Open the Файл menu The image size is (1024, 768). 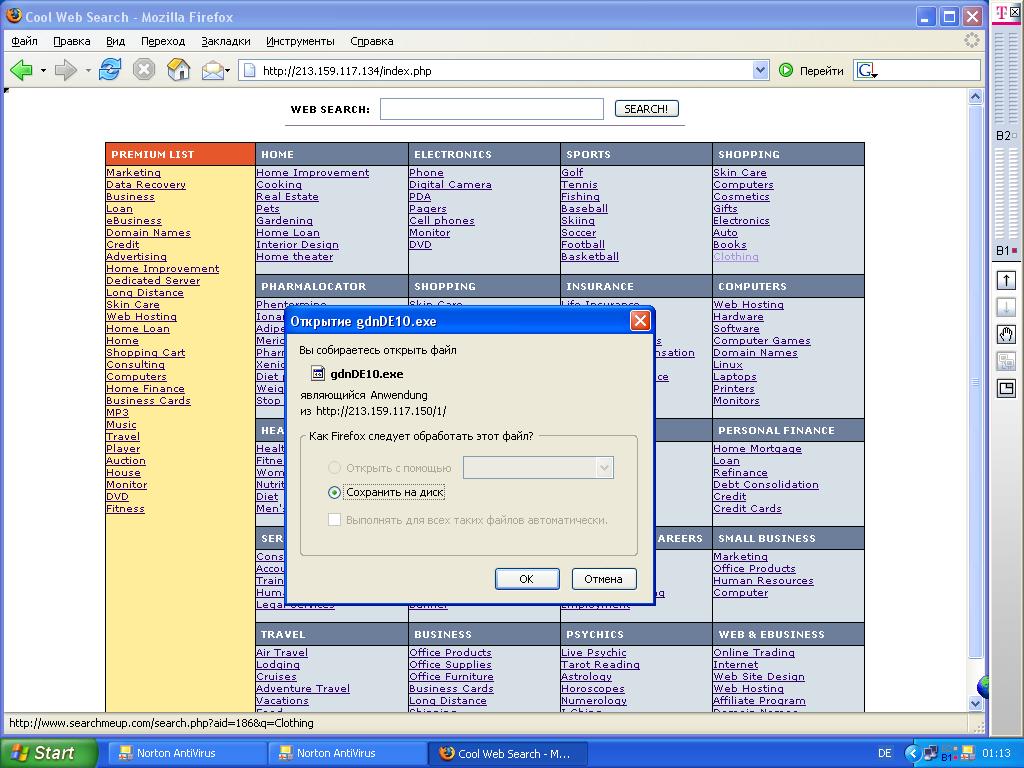pos(24,40)
